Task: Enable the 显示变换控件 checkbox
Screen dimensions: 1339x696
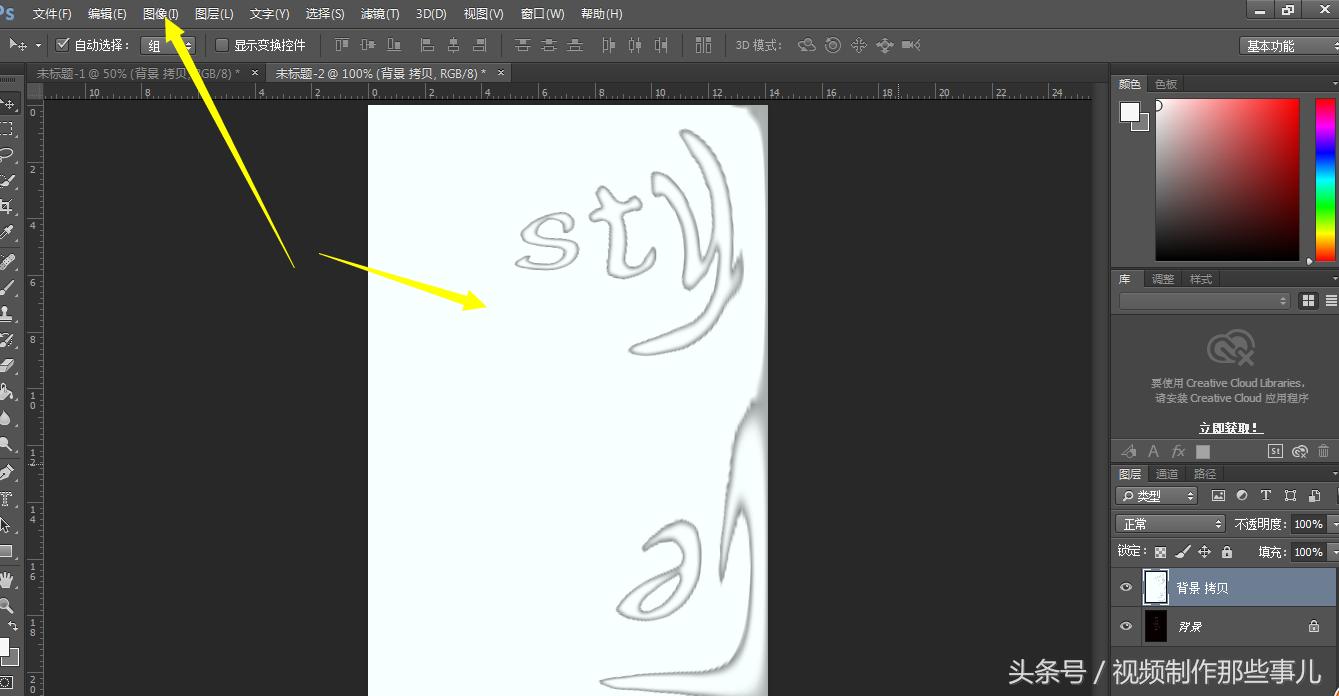Action: point(220,45)
